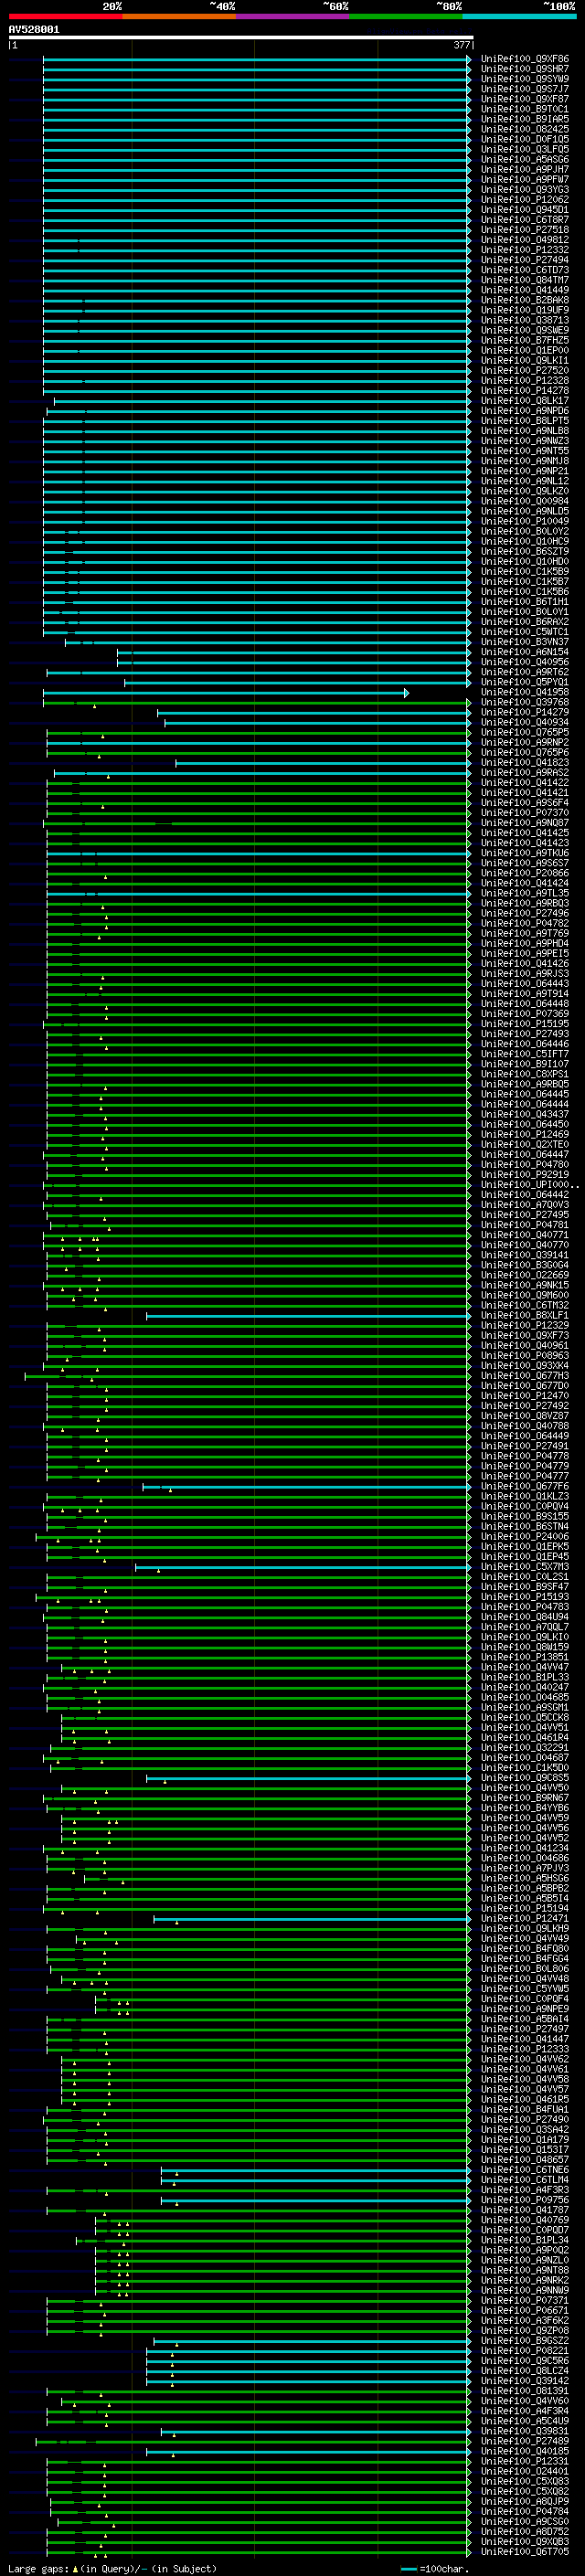585x2576 pixels.
Task: Click the 377 end position label
Action: coord(462,45)
